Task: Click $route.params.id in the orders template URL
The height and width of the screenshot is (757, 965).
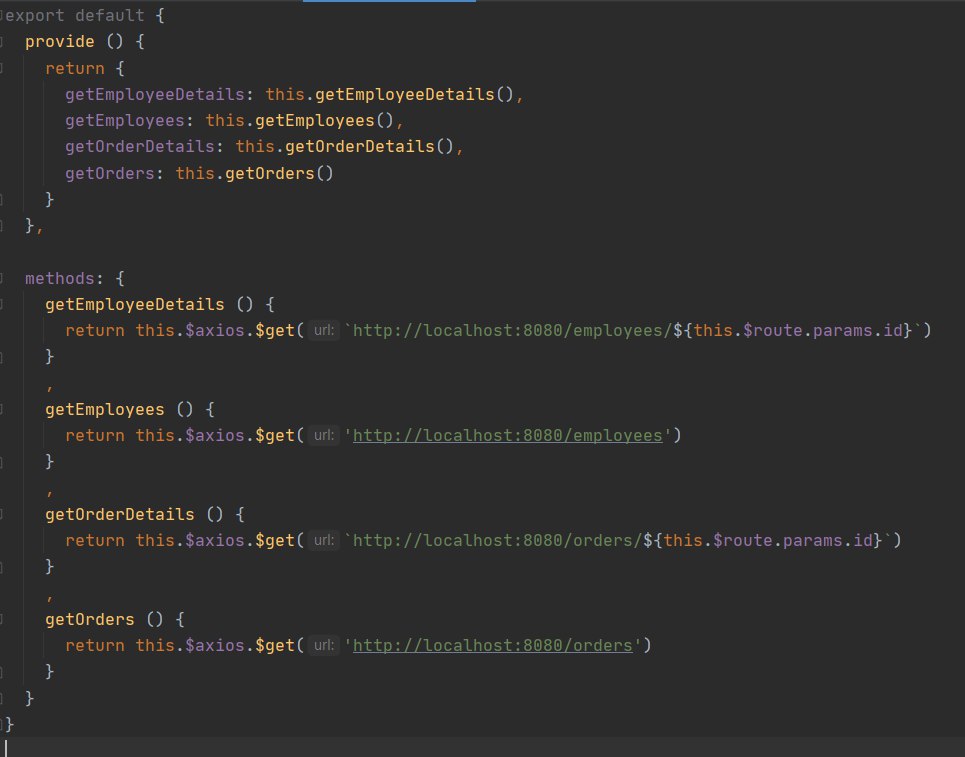Action: 793,540
